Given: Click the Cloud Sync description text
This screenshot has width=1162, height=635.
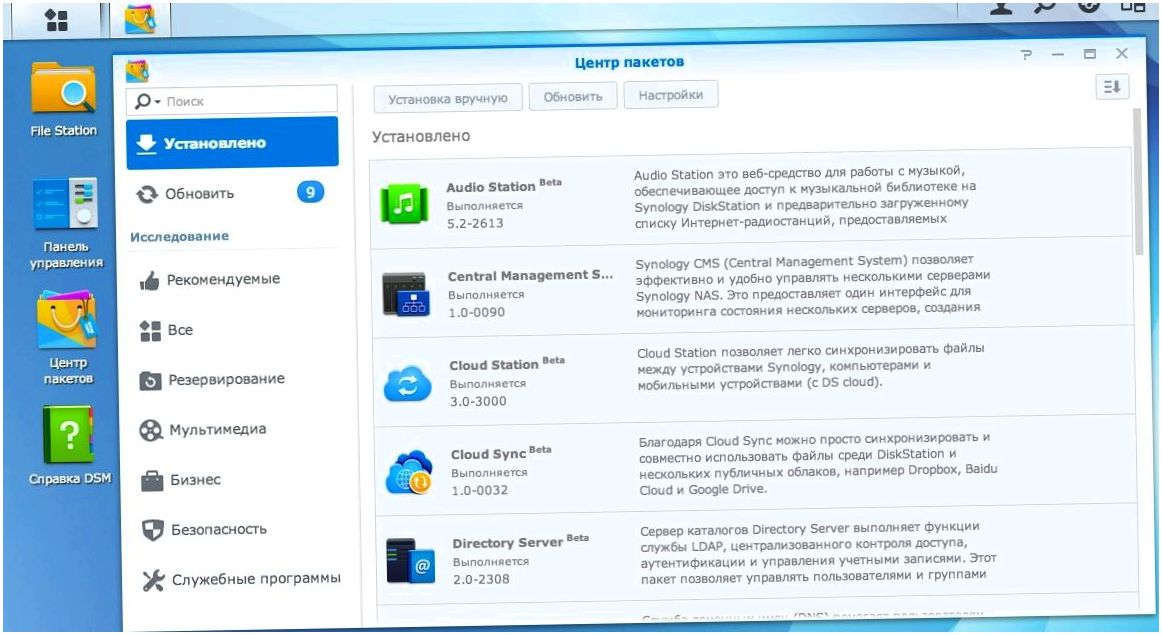Looking at the screenshot, I should tap(818, 465).
